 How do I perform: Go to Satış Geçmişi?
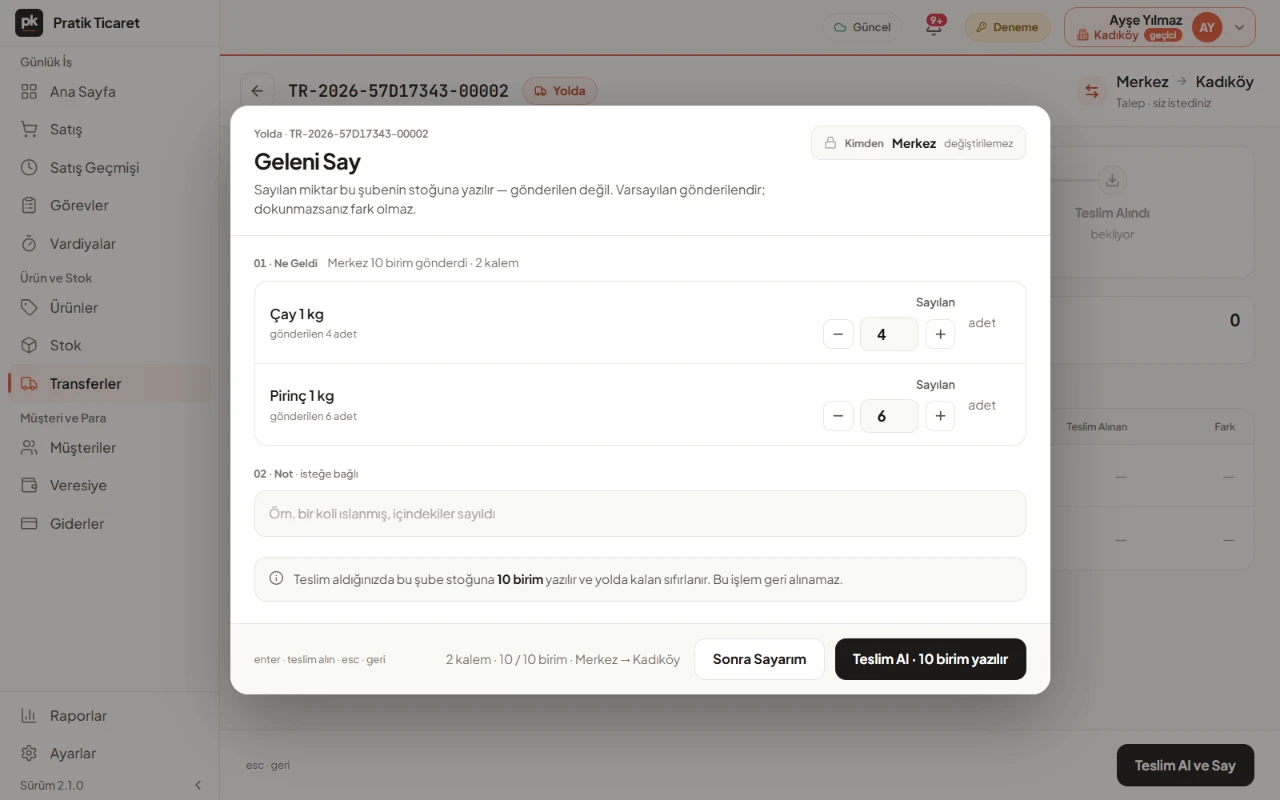(109, 167)
